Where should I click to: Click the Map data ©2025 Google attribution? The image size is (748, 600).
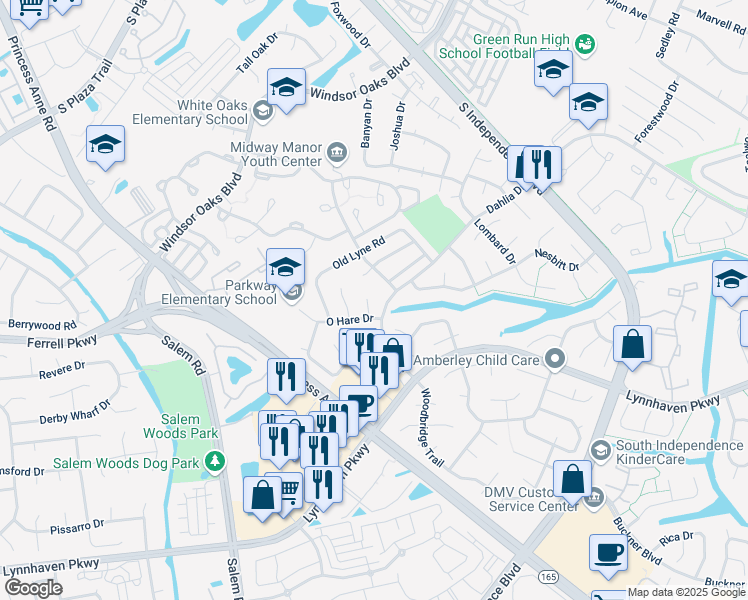click(x=686, y=593)
